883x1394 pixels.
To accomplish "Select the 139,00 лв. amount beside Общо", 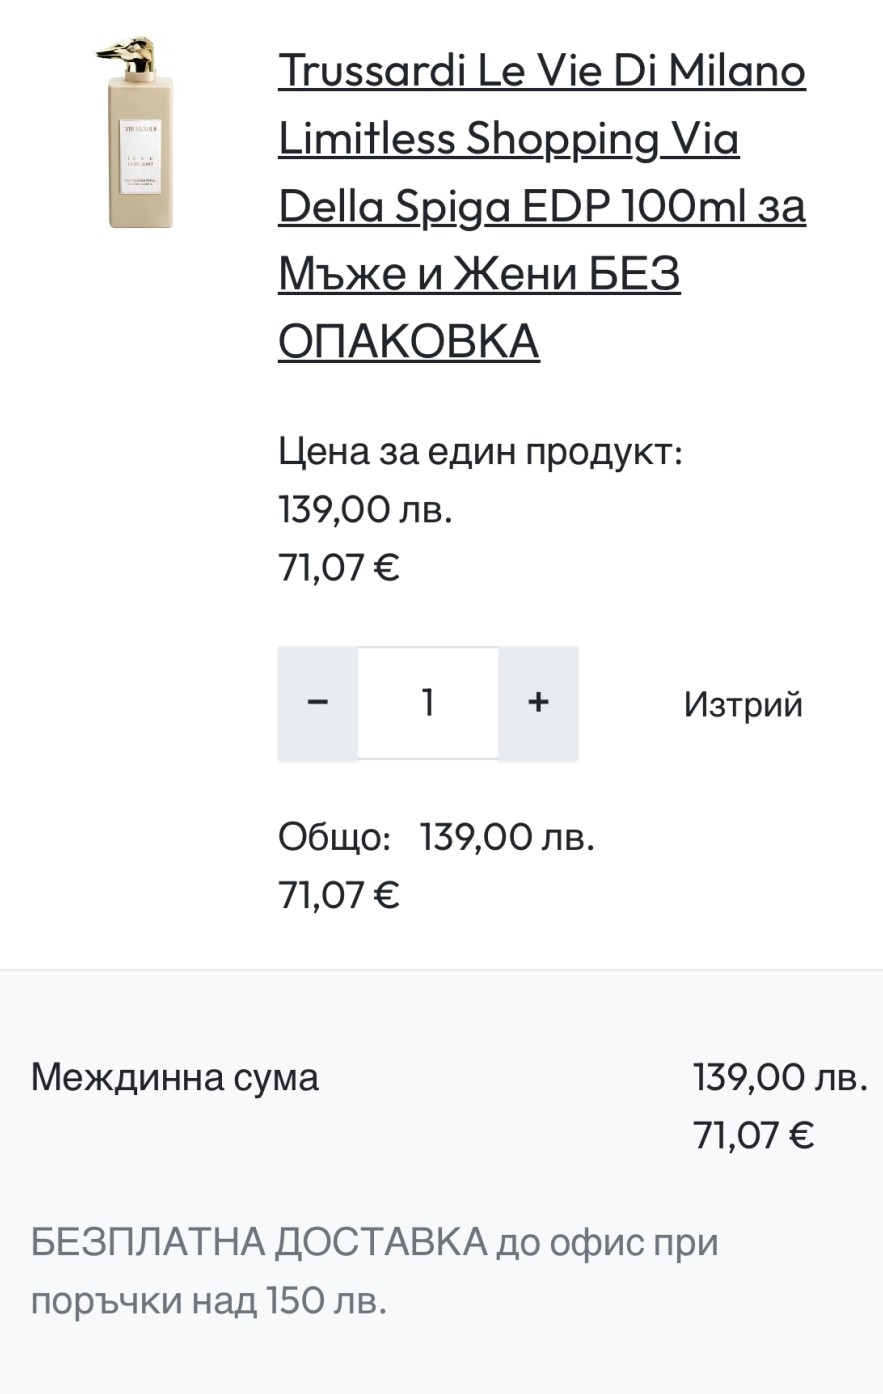I will pos(507,836).
